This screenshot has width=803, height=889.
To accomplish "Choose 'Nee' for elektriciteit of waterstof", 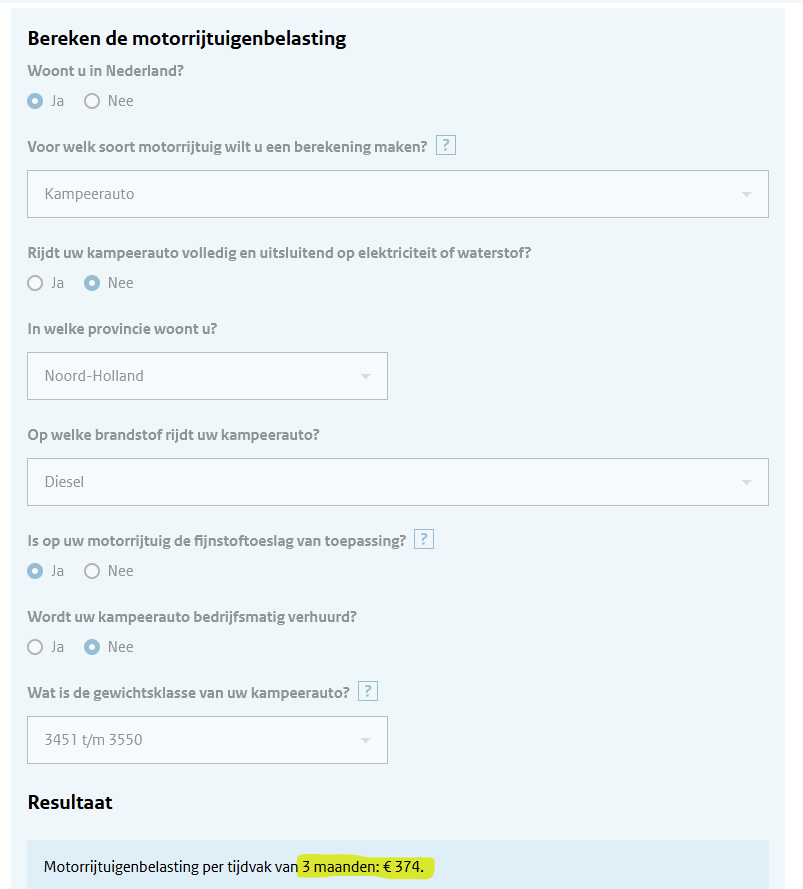I will 93,283.
